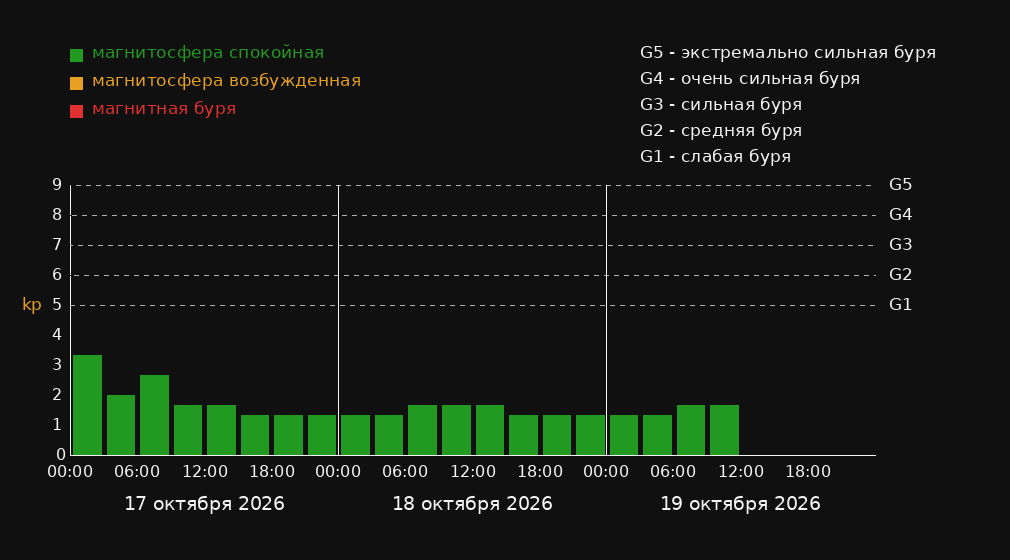Screen dimensions: 1010x560
Task: Click the 12:00 time label for 17 октября
Action: click(205, 472)
